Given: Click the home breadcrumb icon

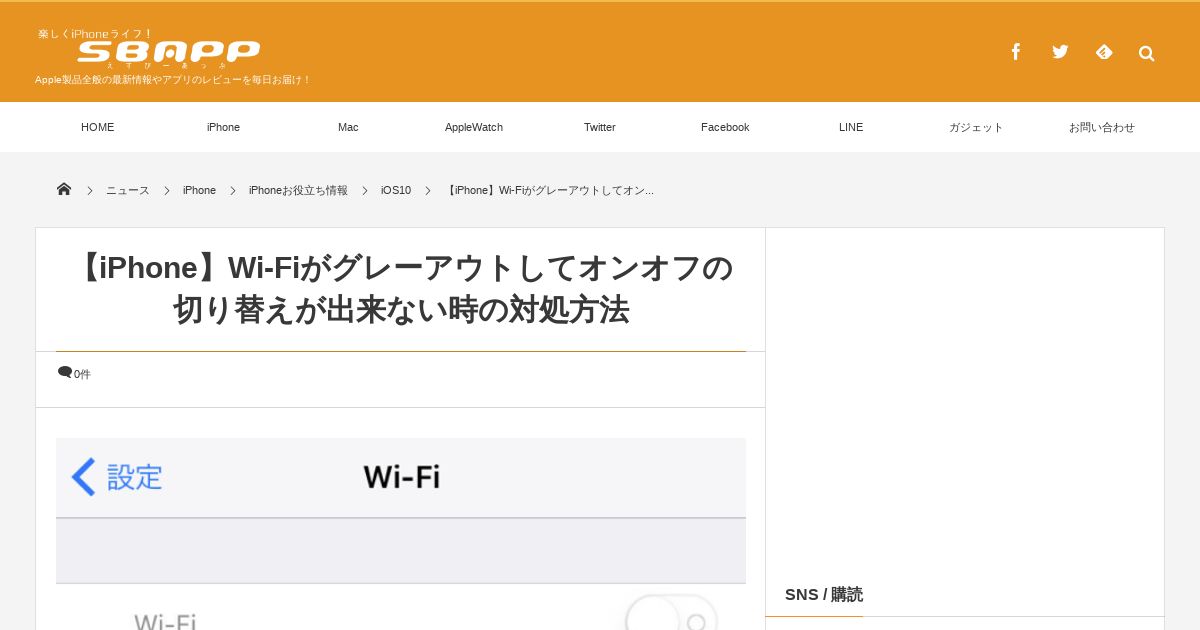Looking at the screenshot, I should click(64, 189).
